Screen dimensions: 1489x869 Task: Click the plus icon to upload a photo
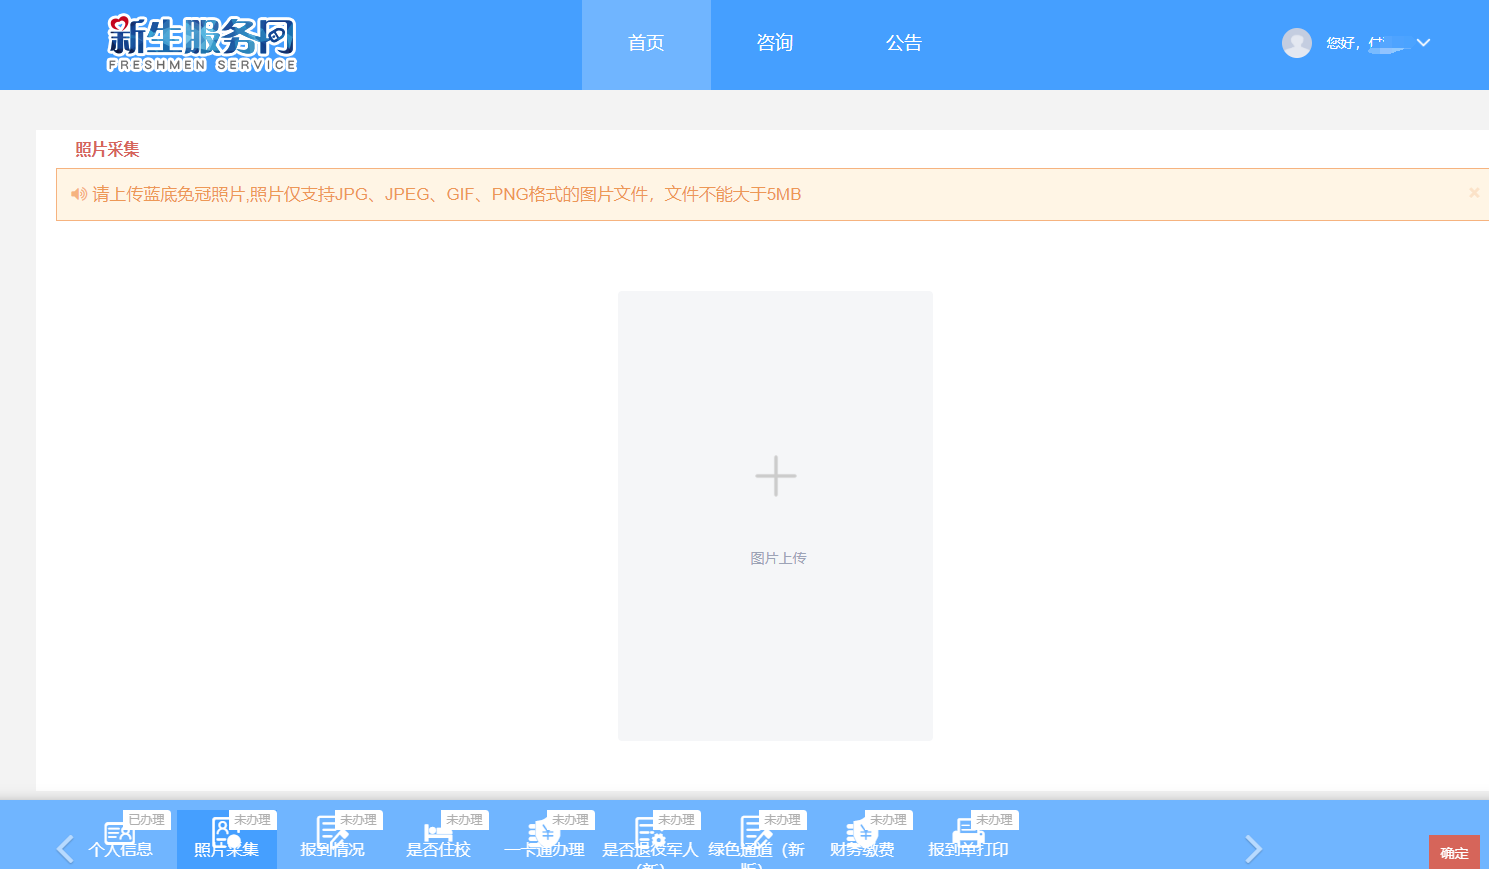click(x=776, y=476)
